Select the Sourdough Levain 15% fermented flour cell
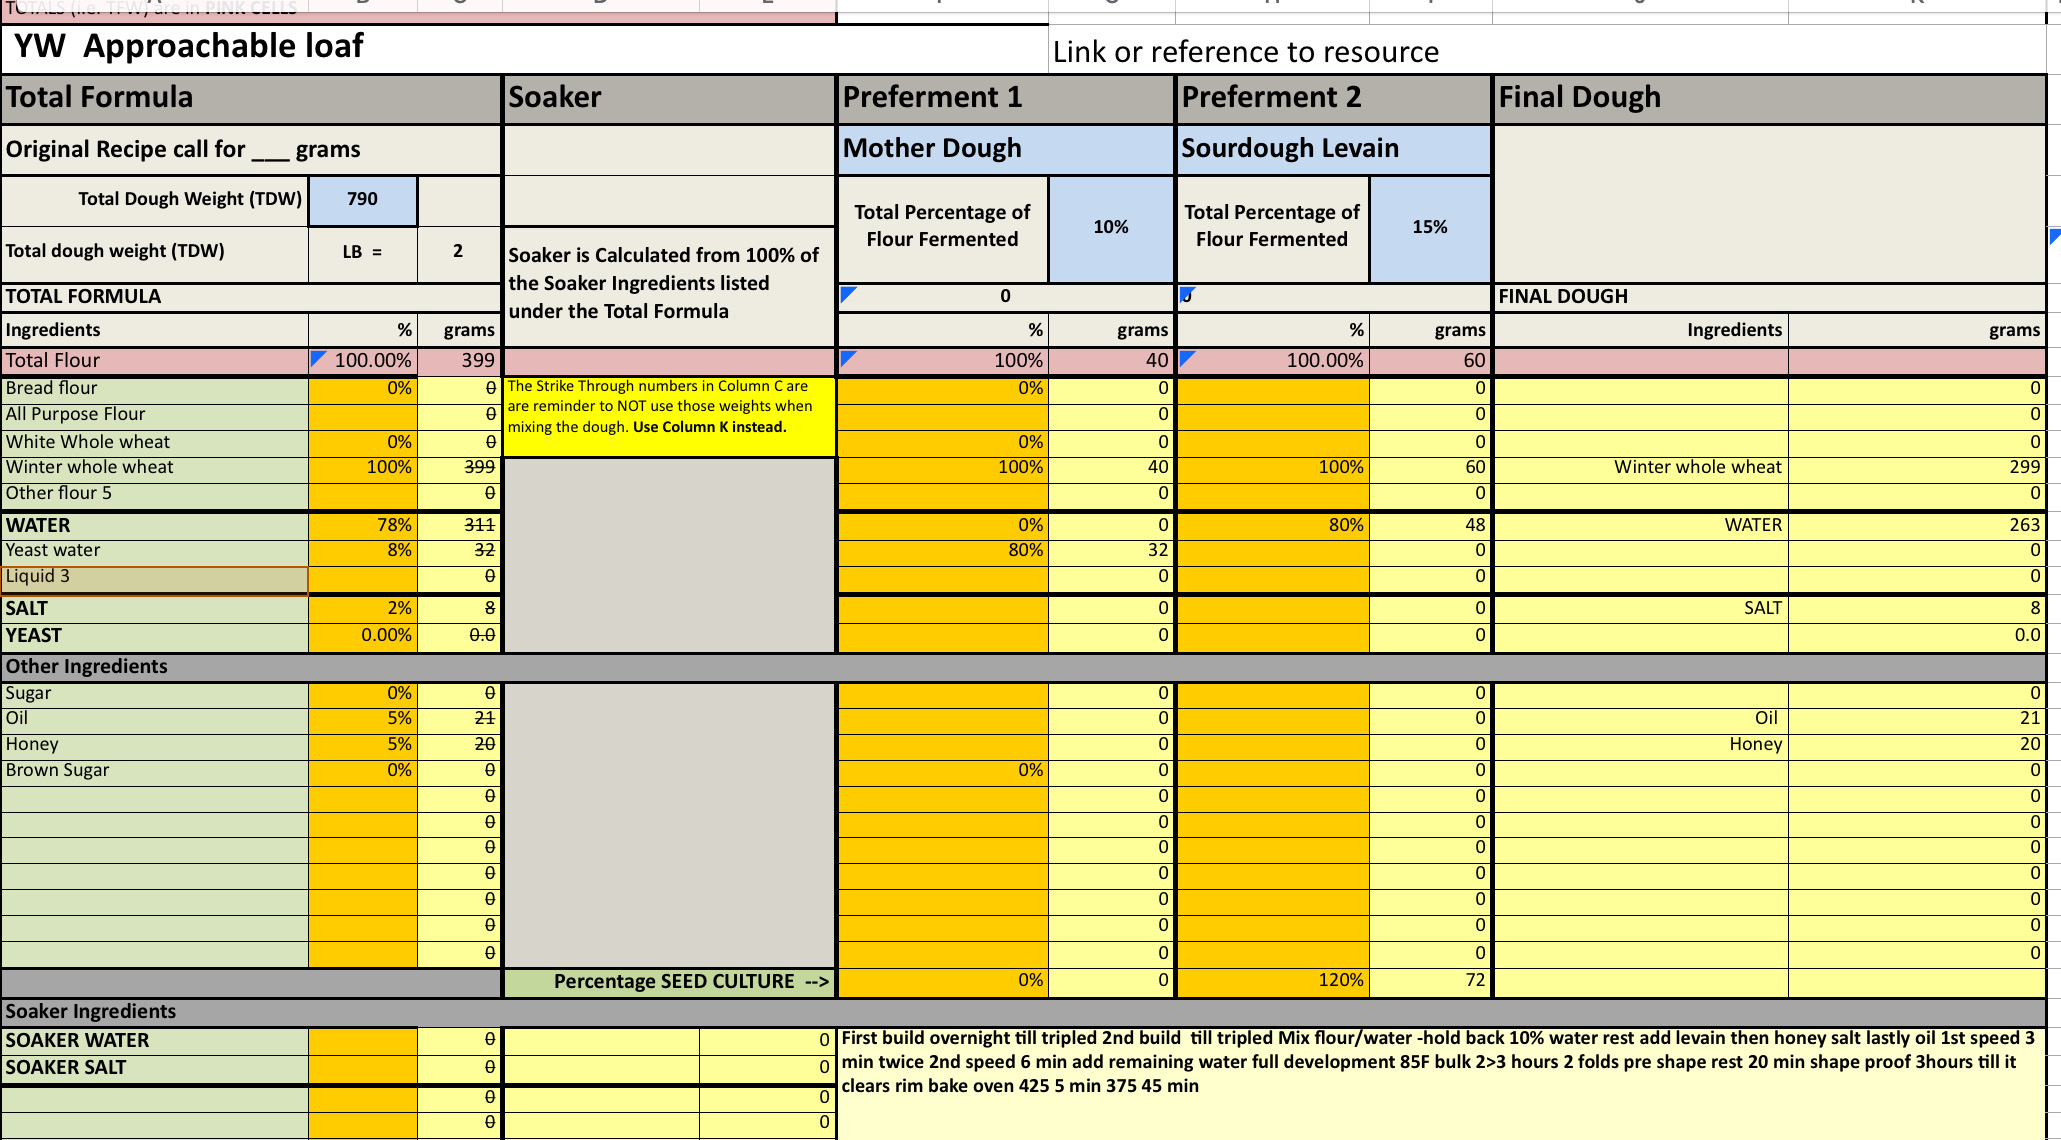This screenshot has width=2061, height=1140. 1430,227
